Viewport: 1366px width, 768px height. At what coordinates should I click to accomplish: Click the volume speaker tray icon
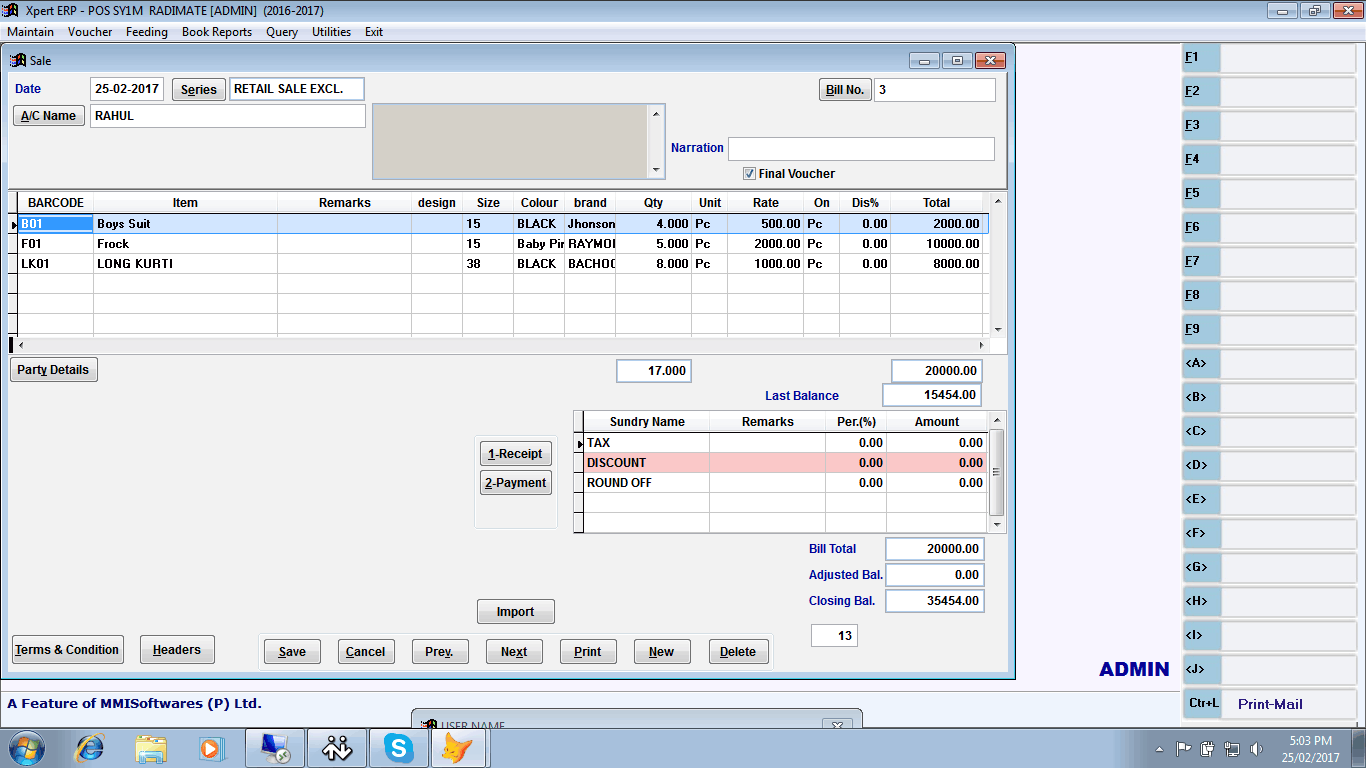coord(1257,749)
